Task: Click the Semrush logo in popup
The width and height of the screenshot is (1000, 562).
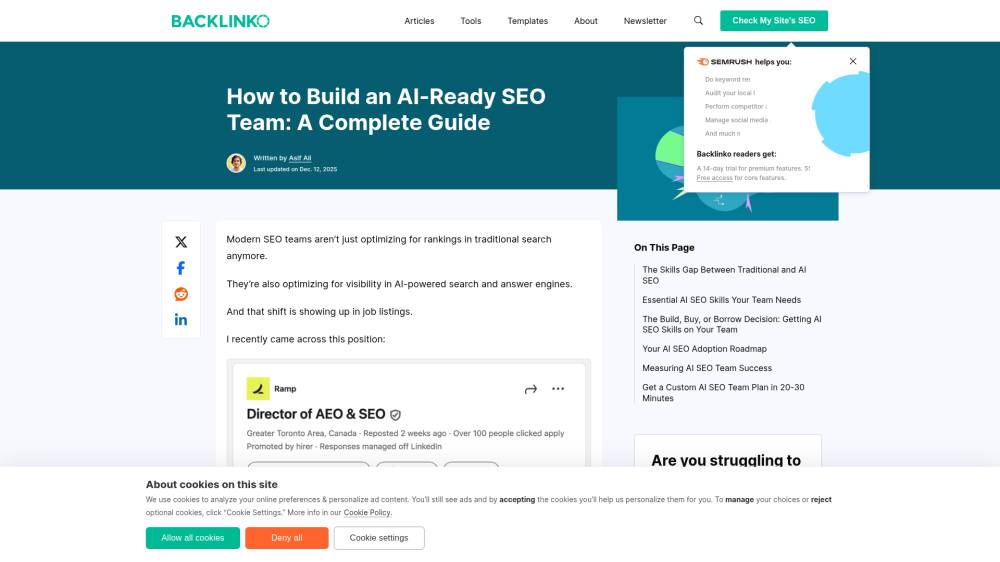Action: 724,62
